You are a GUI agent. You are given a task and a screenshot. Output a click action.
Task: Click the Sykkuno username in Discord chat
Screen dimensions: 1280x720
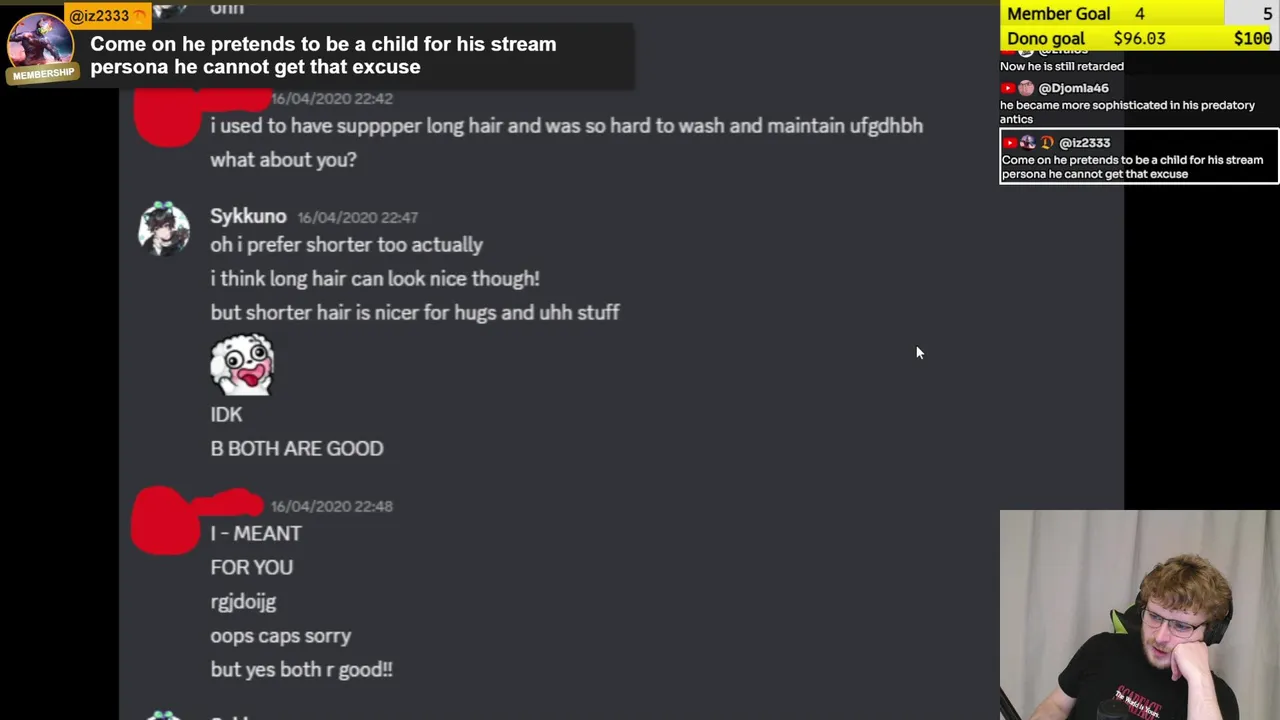[248, 216]
